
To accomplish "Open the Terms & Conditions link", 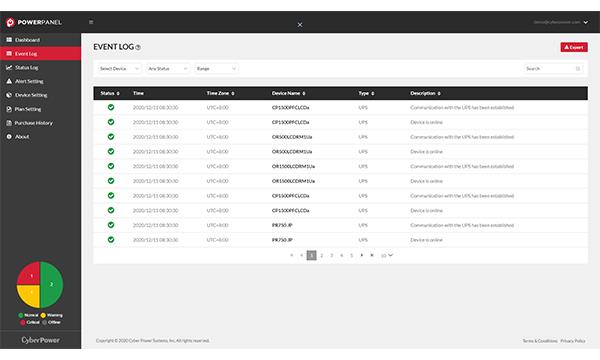I will point(540,341).
